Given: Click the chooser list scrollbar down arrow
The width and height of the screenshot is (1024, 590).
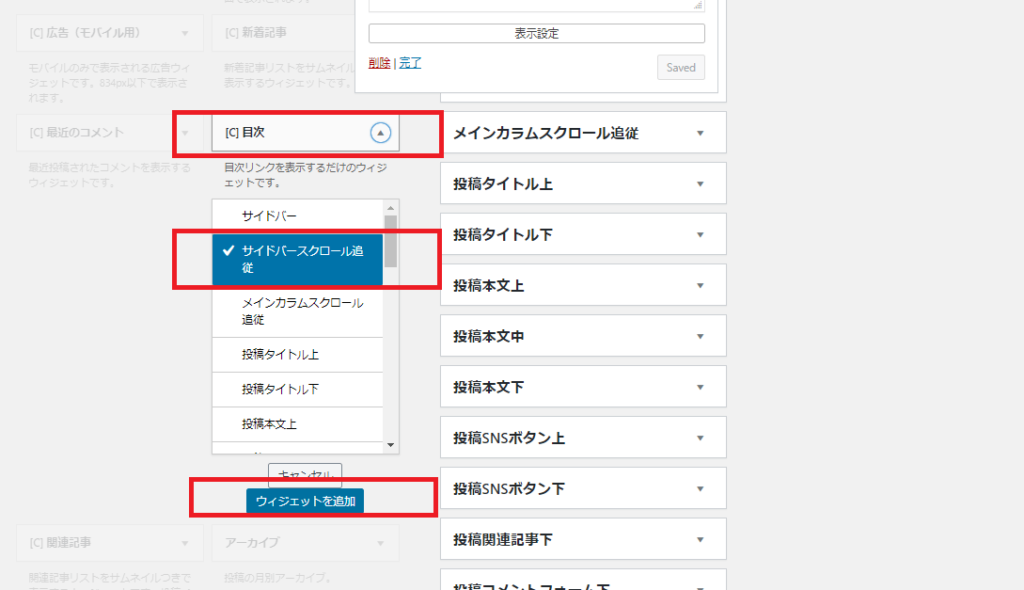Looking at the screenshot, I should 391,445.
